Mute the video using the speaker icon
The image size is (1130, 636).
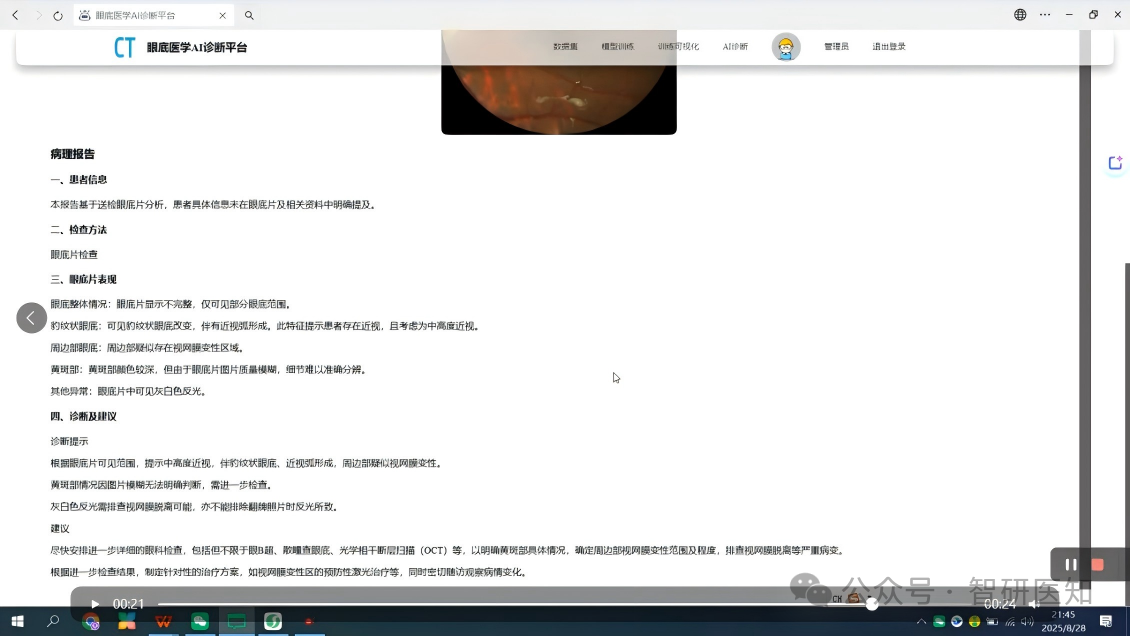(1032, 604)
